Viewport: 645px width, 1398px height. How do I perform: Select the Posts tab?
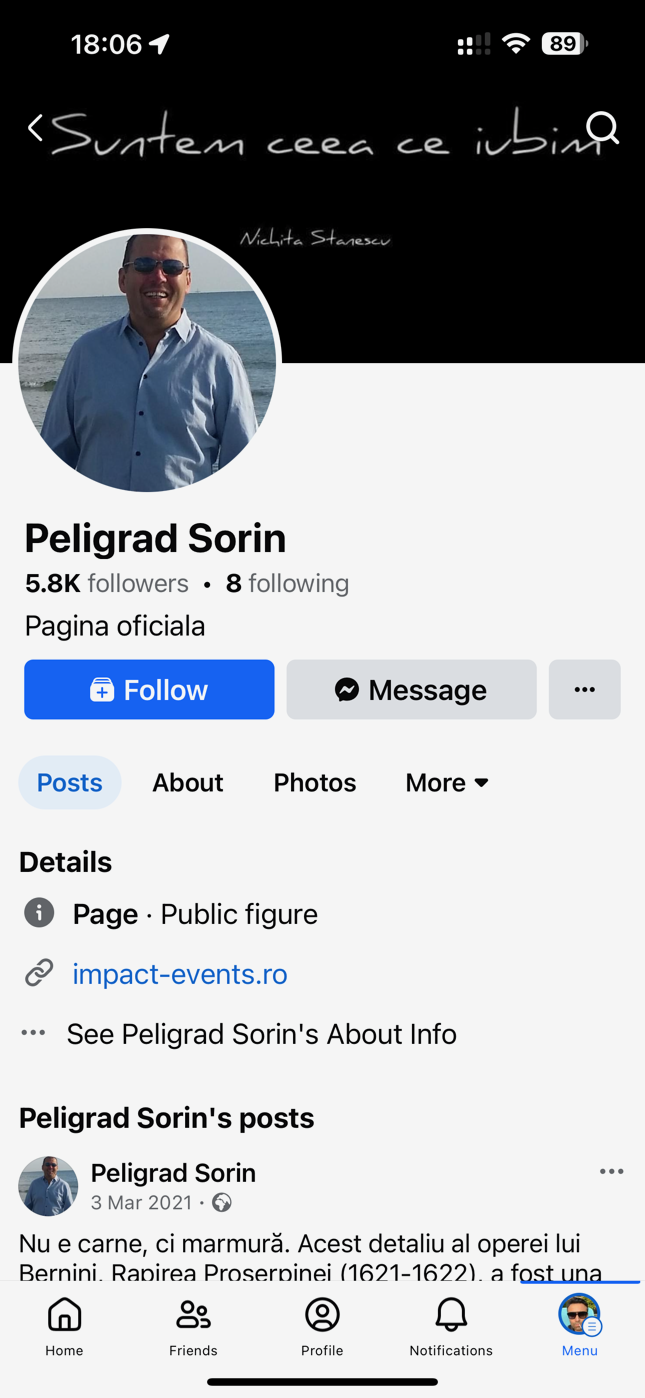point(70,782)
